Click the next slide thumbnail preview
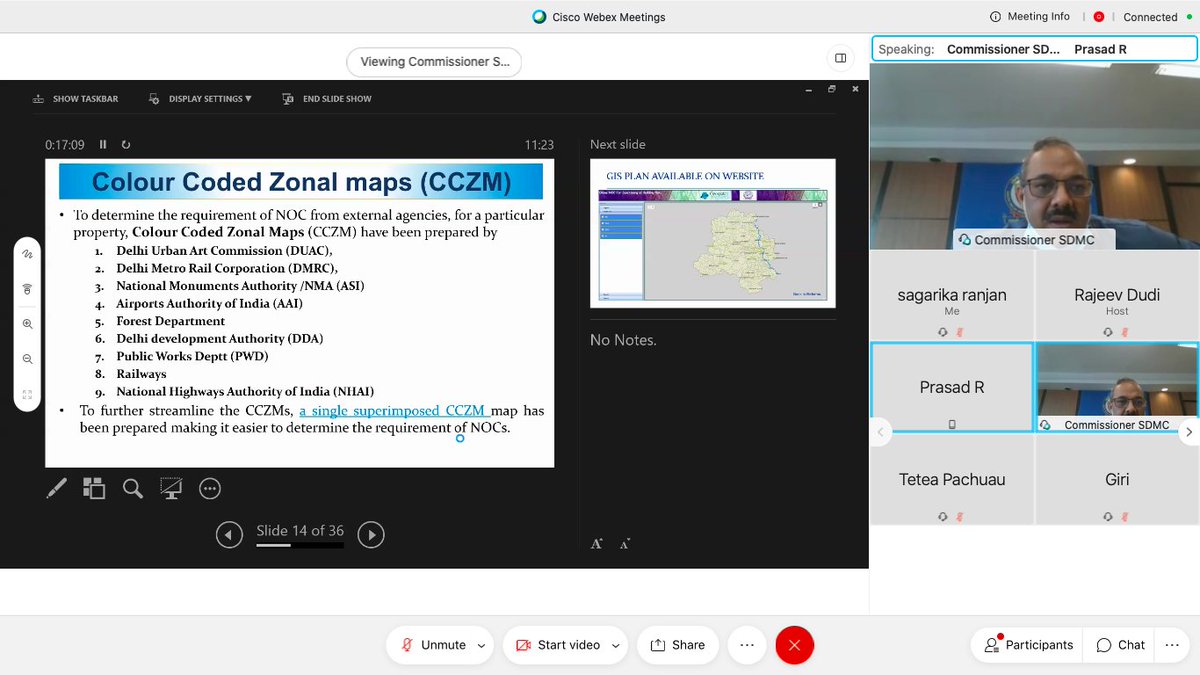The width and height of the screenshot is (1200, 675). pos(713,233)
